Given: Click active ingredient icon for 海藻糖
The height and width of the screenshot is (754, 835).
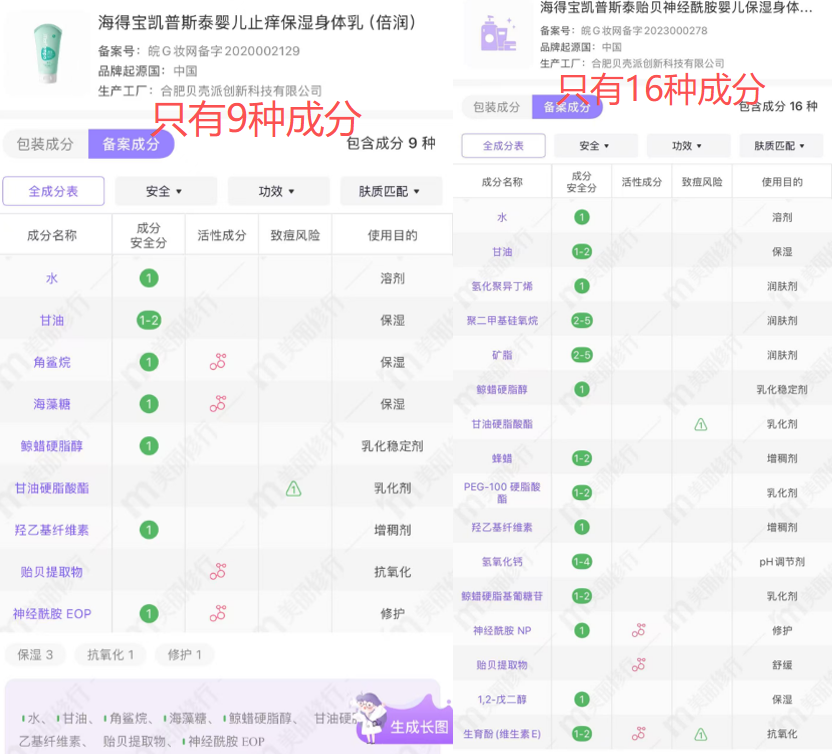Looking at the screenshot, I should coord(218,404).
